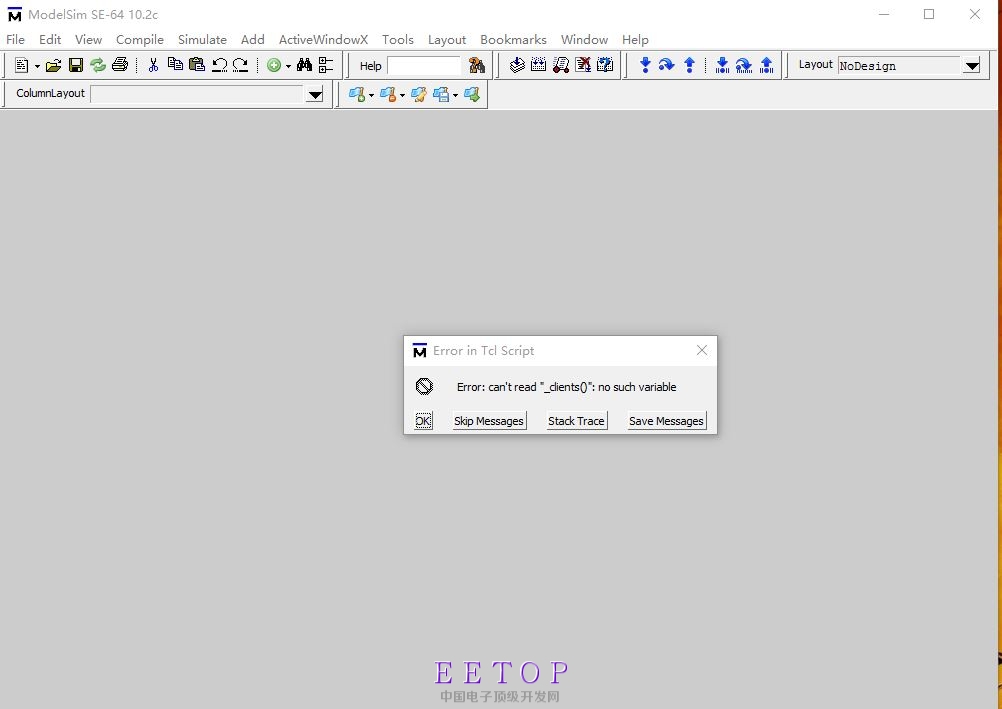Click the Undo icon
Screen dimensions: 1002x709
click(x=219, y=65)
